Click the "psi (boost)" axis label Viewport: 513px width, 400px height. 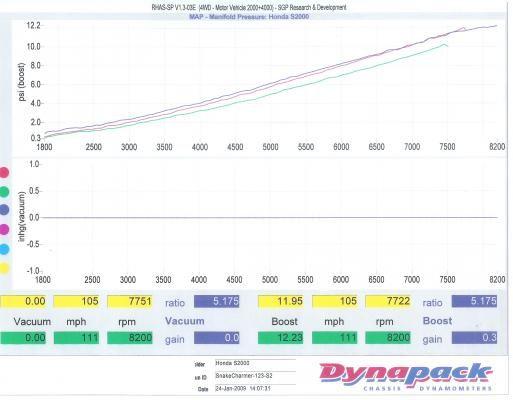click(22, 82)
